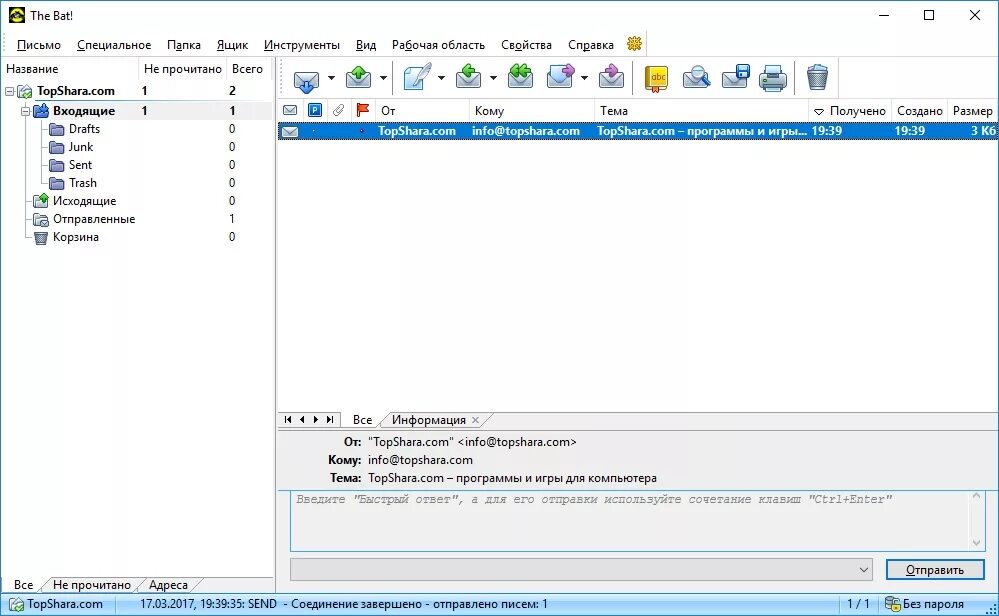This screenshot has height=616, width=999.
Task: Sort messages by Размер column
Action: pos(972,110)
